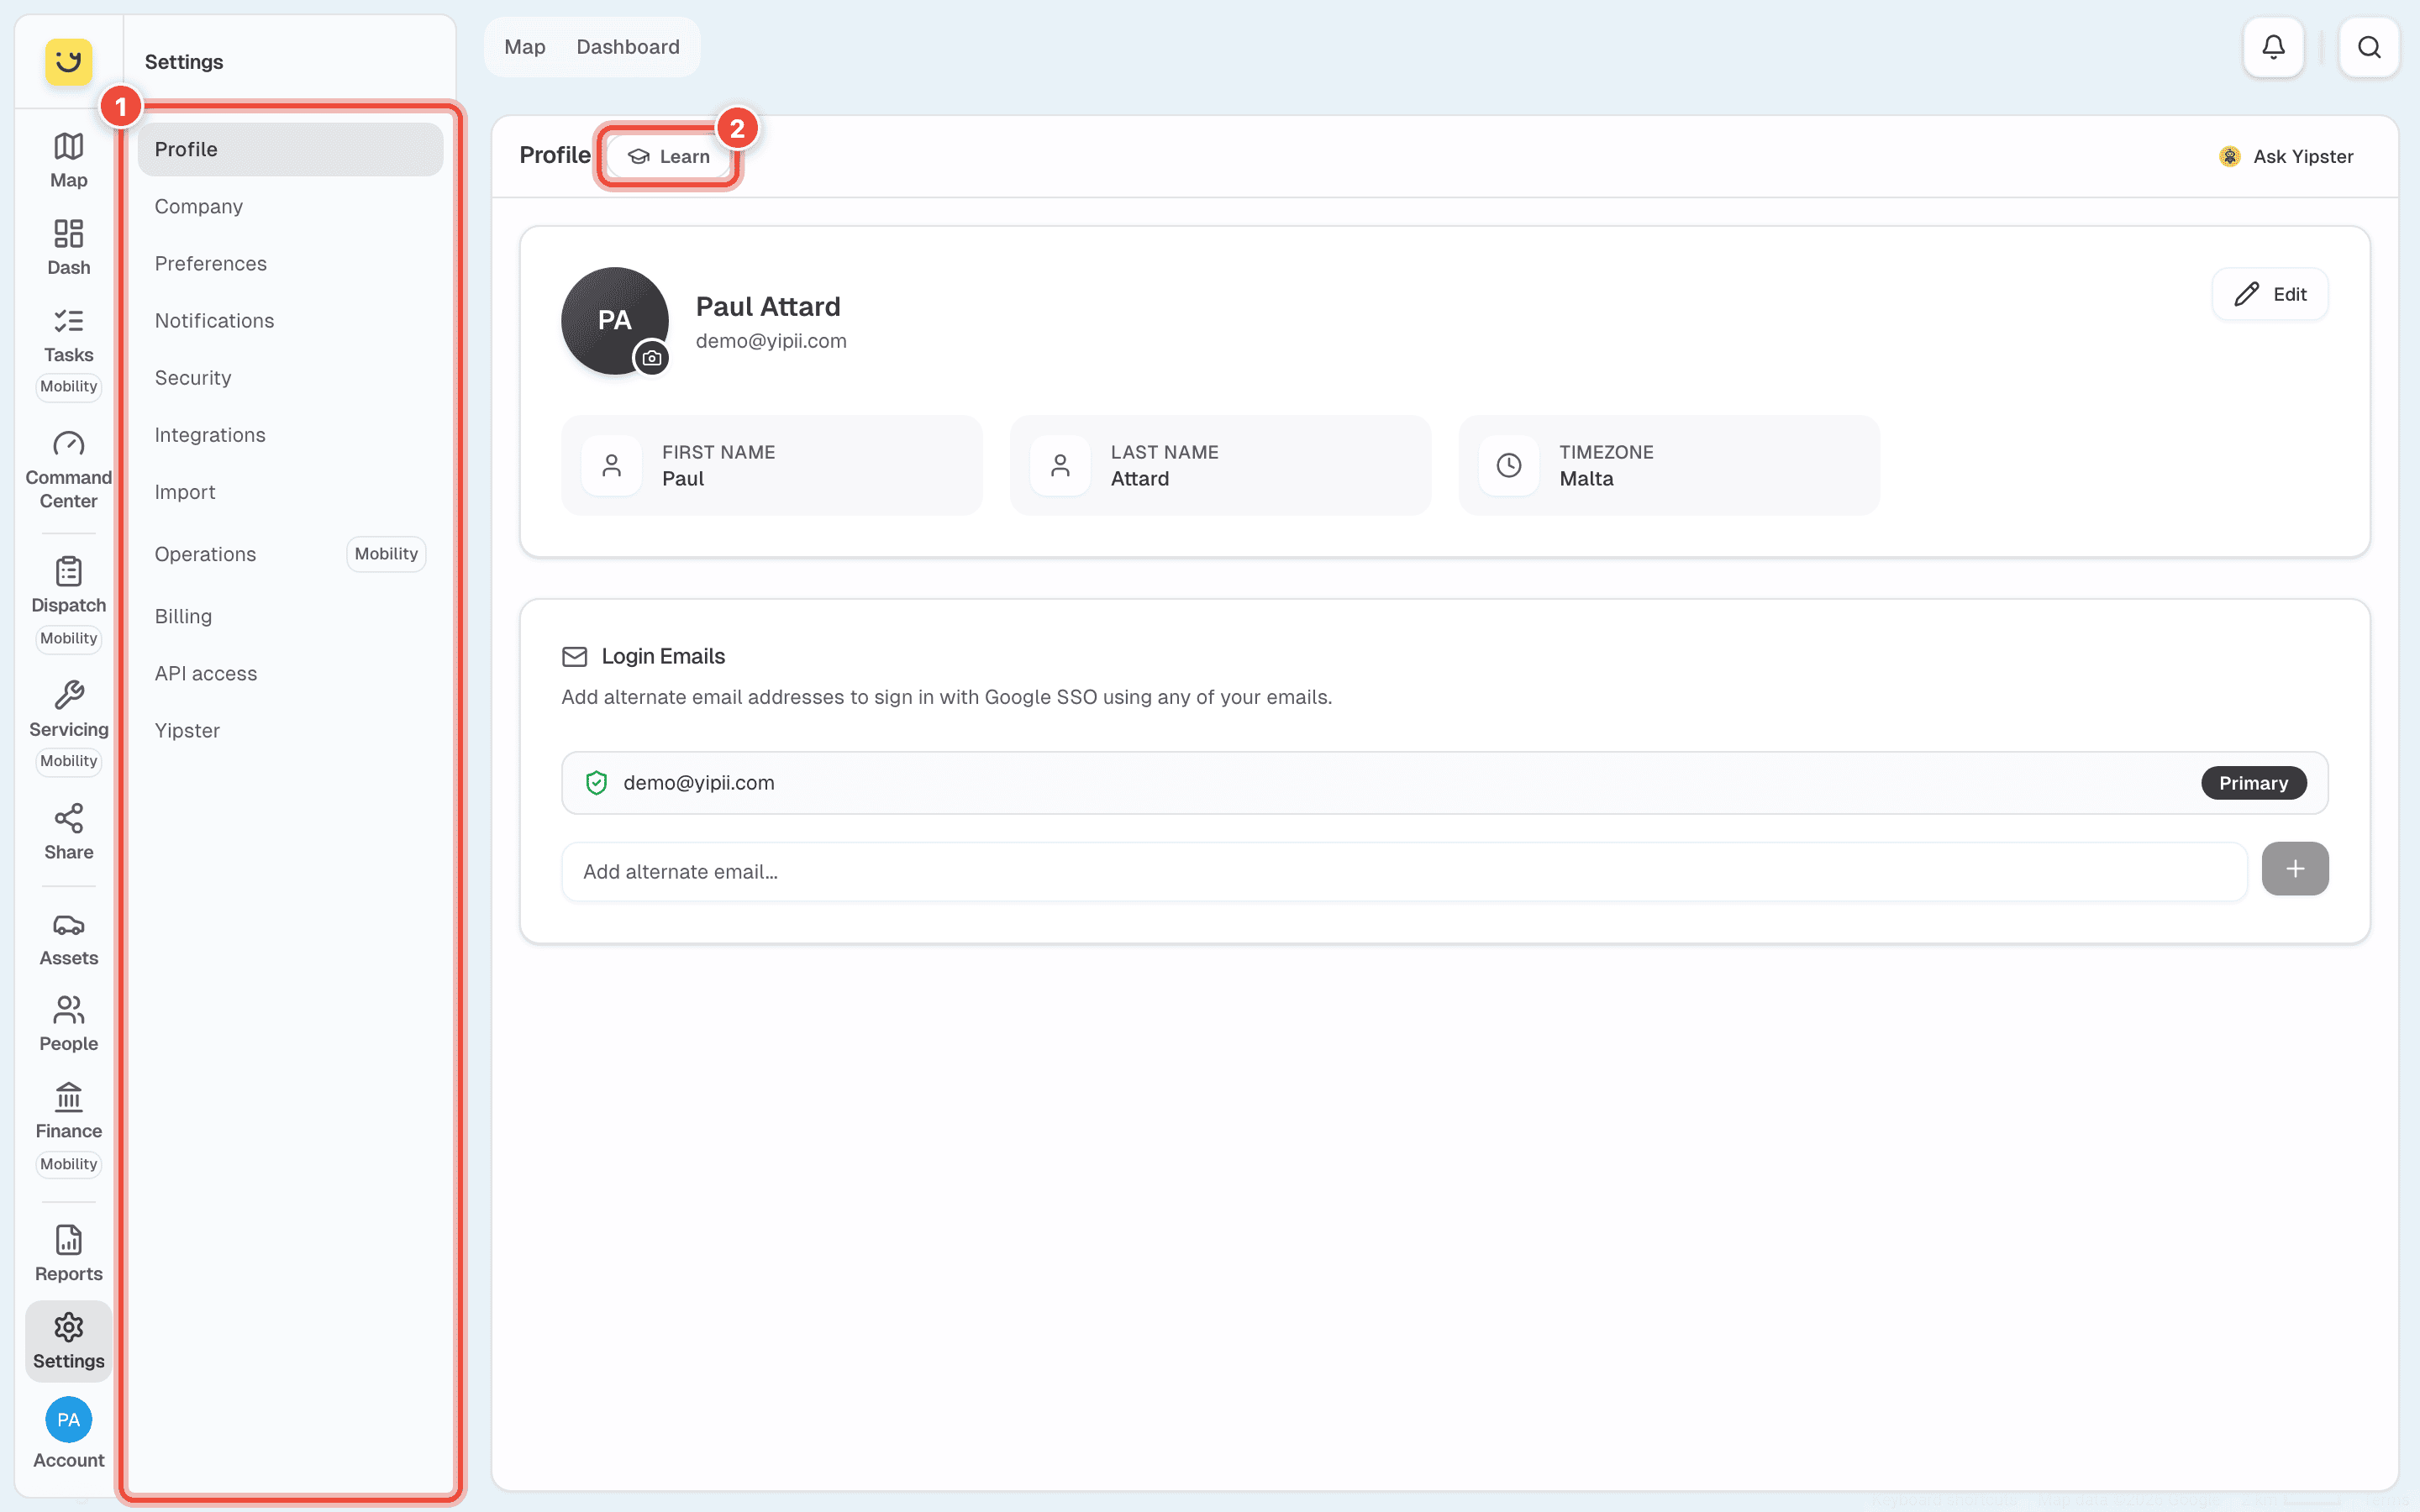Open Preferences settings
This screenshot has width=2420, height=1512.
point(290,263)
